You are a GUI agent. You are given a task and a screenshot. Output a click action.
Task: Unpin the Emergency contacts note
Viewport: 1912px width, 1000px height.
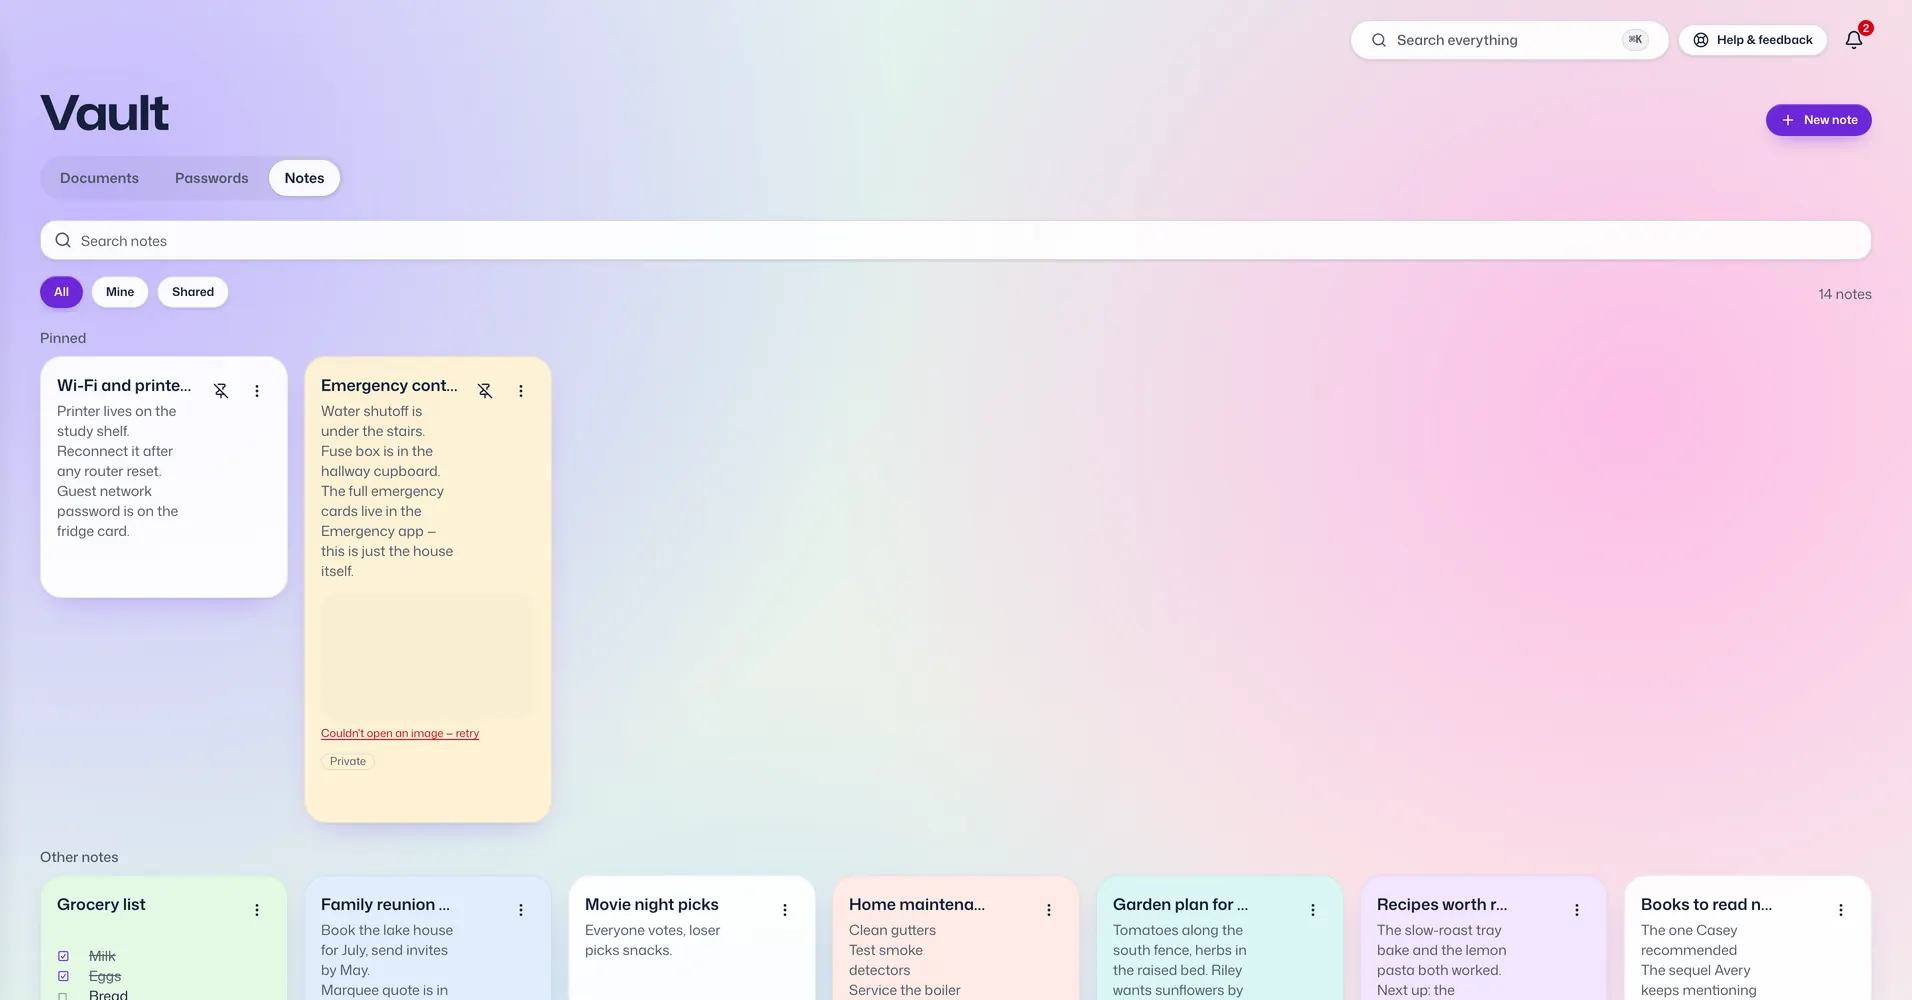coord(485,391)
